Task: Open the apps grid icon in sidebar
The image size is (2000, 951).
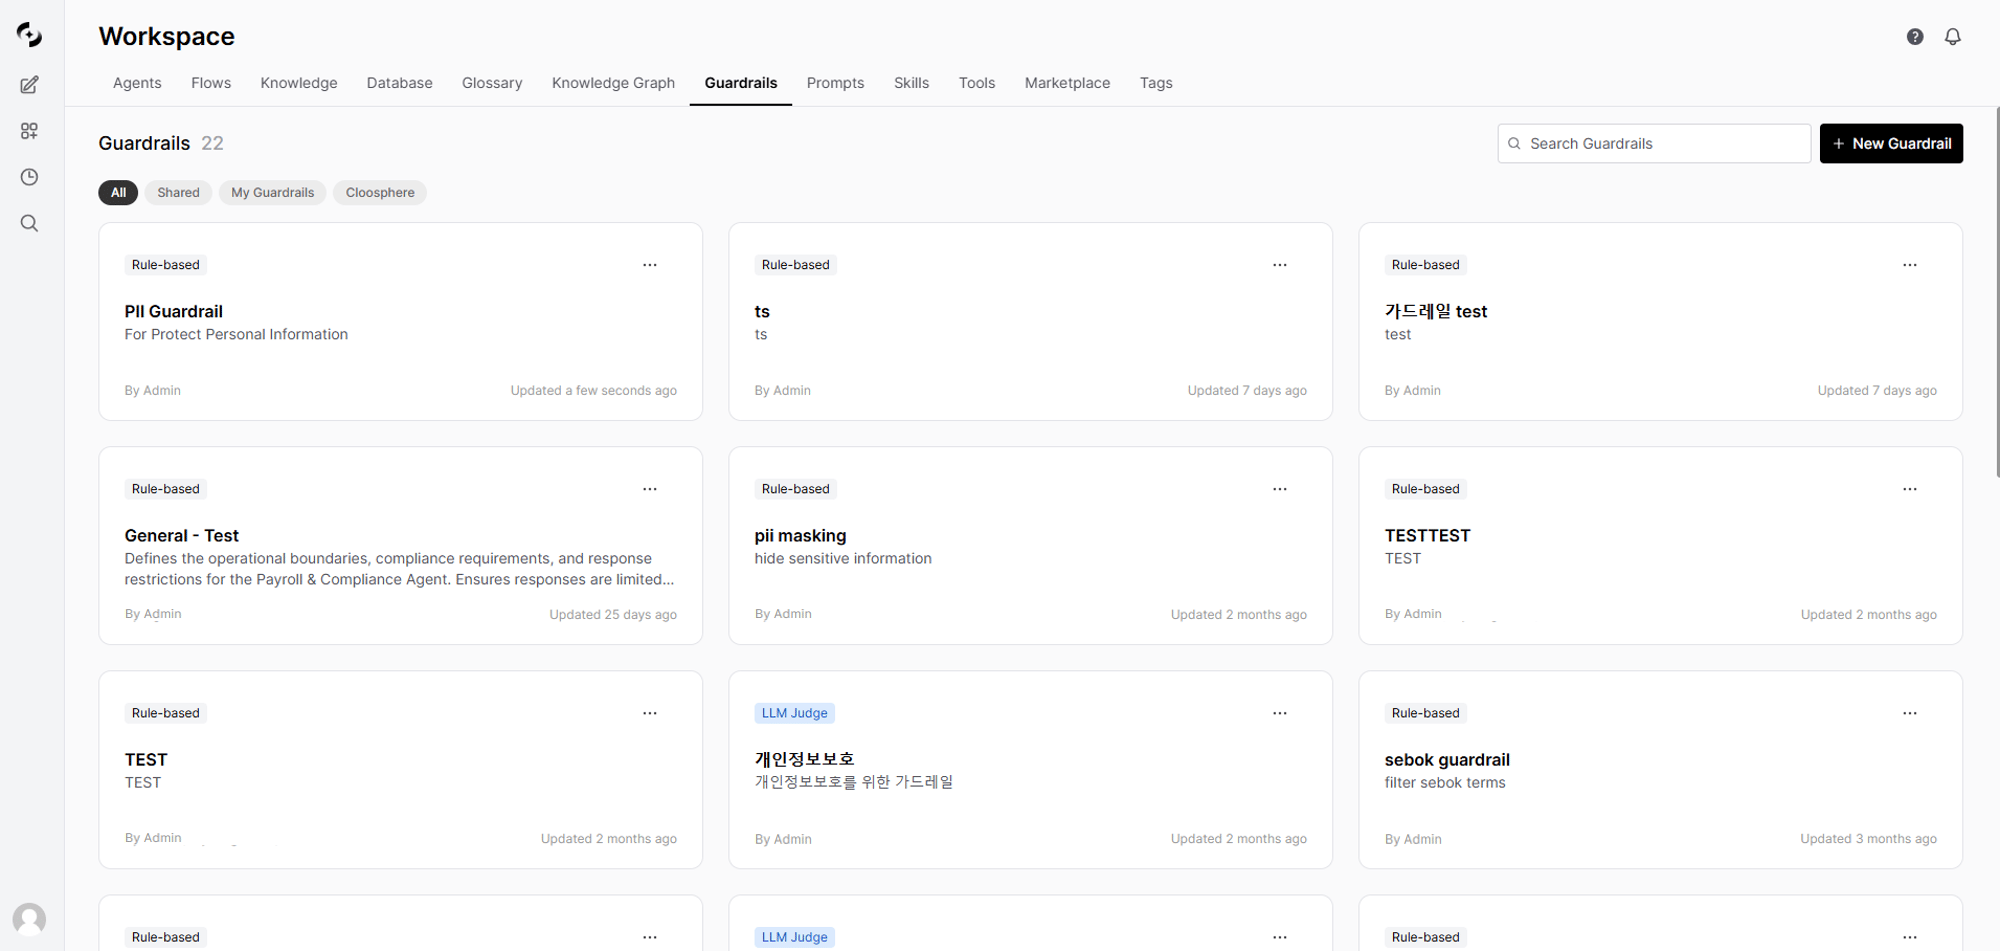Action: (x=29, y=131)
